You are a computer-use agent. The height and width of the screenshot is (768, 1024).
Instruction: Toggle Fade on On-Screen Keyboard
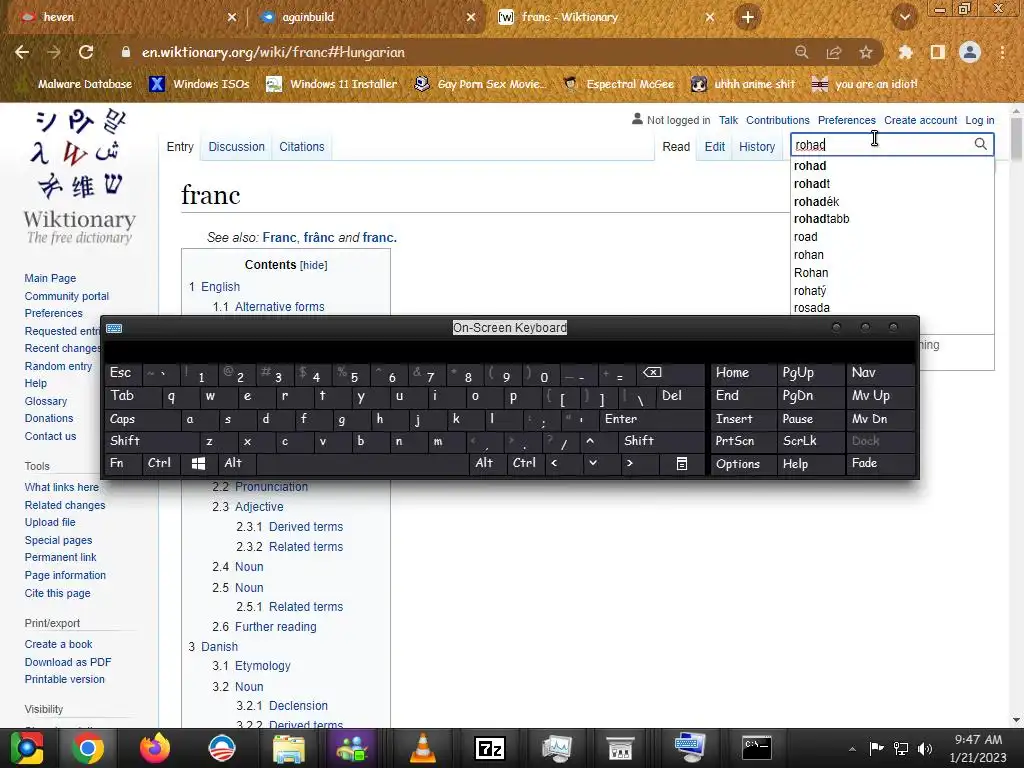880,464
